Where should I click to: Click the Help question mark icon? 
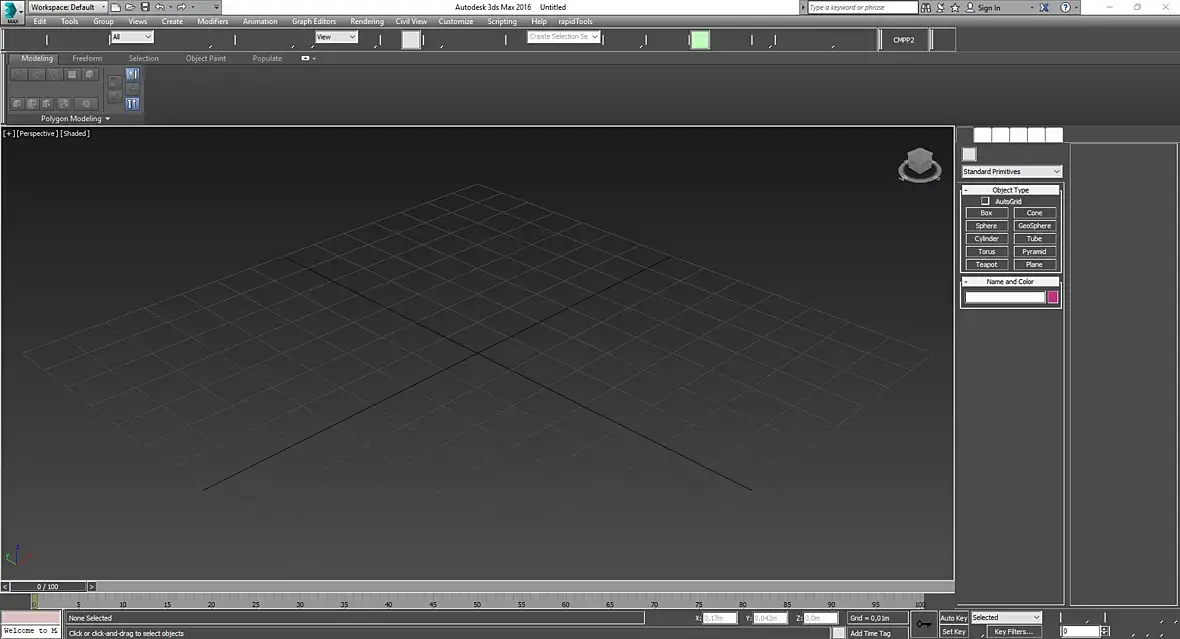pos(1065,8)
